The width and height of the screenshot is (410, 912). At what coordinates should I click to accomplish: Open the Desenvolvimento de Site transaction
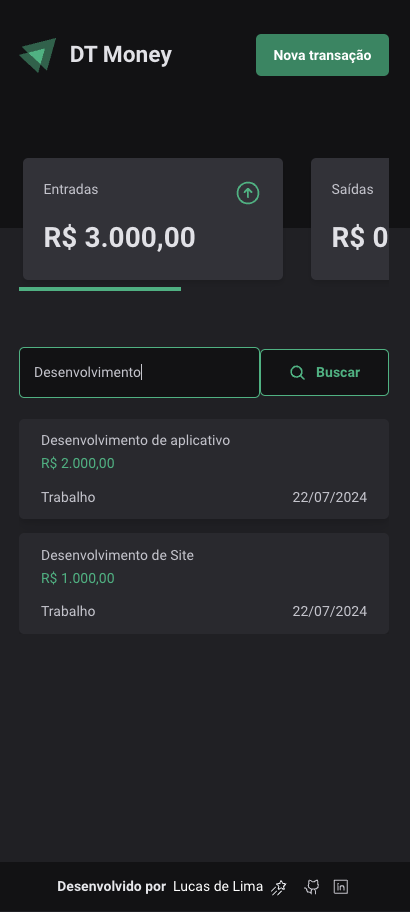[x=204, y=583]
